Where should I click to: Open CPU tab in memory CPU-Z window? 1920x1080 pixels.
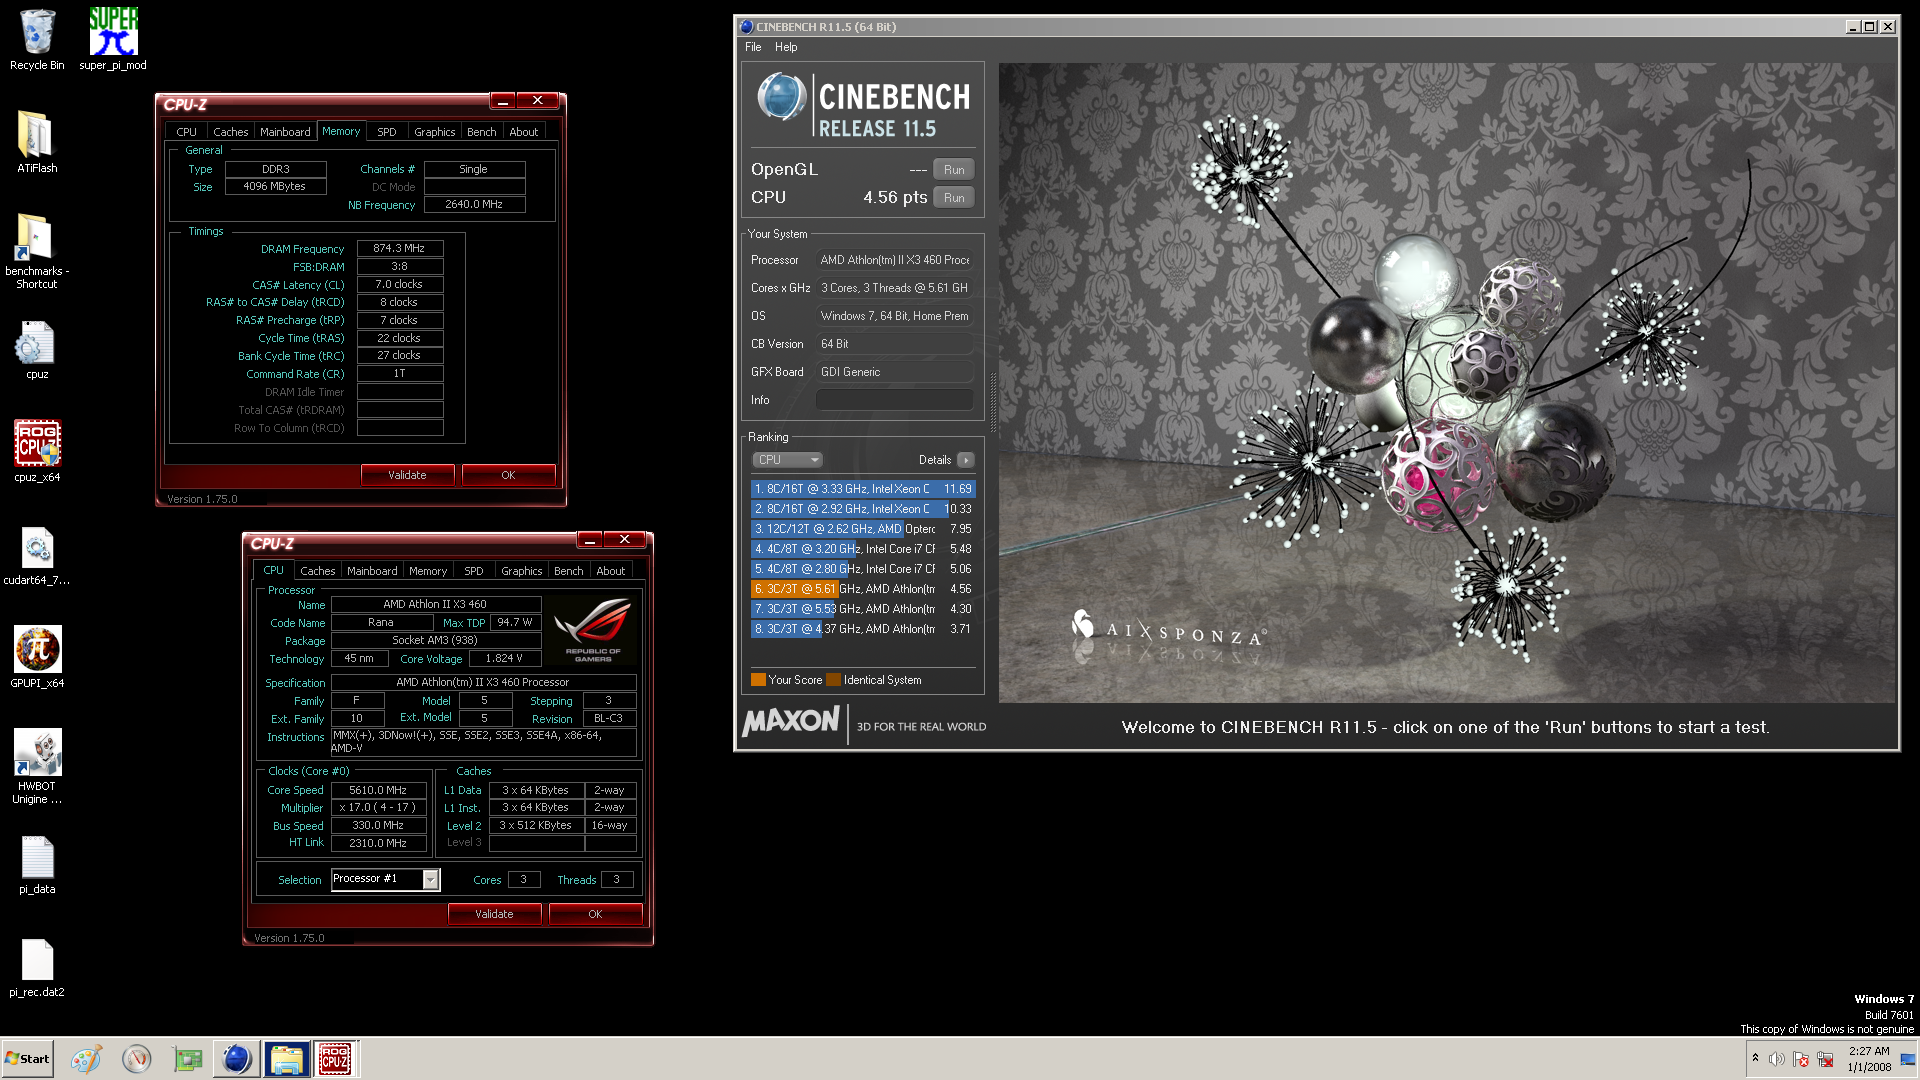point(186,132)
